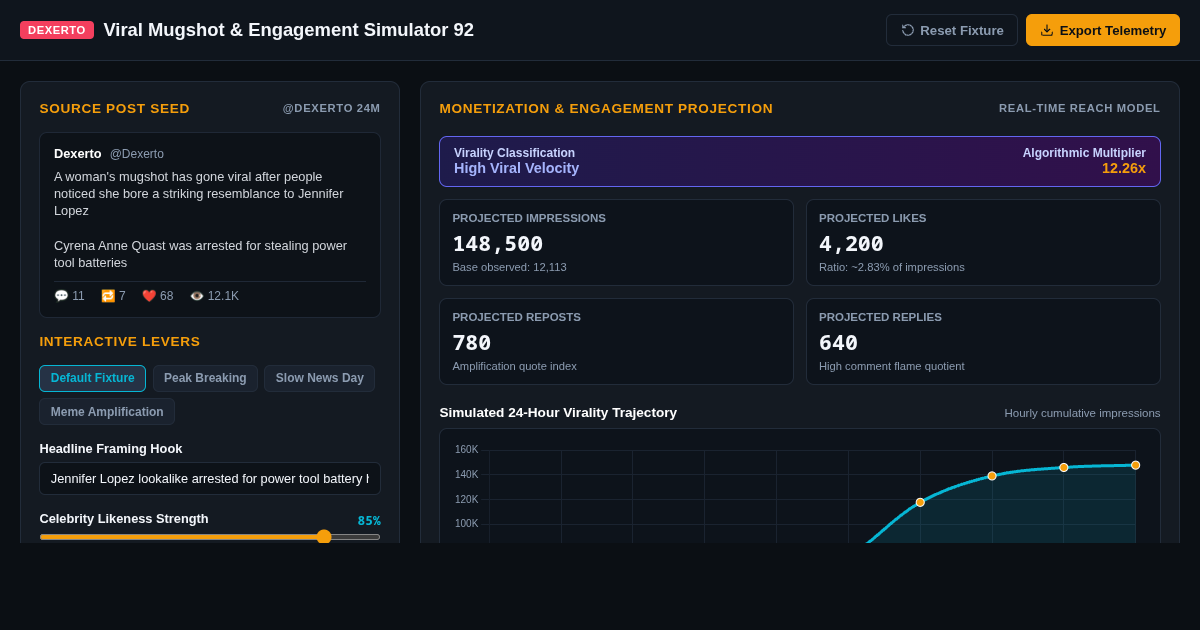Click the Ratio ~2.83% of impressions text
The height and width of the screenshot is (630, 1200).
click(892, 267)
